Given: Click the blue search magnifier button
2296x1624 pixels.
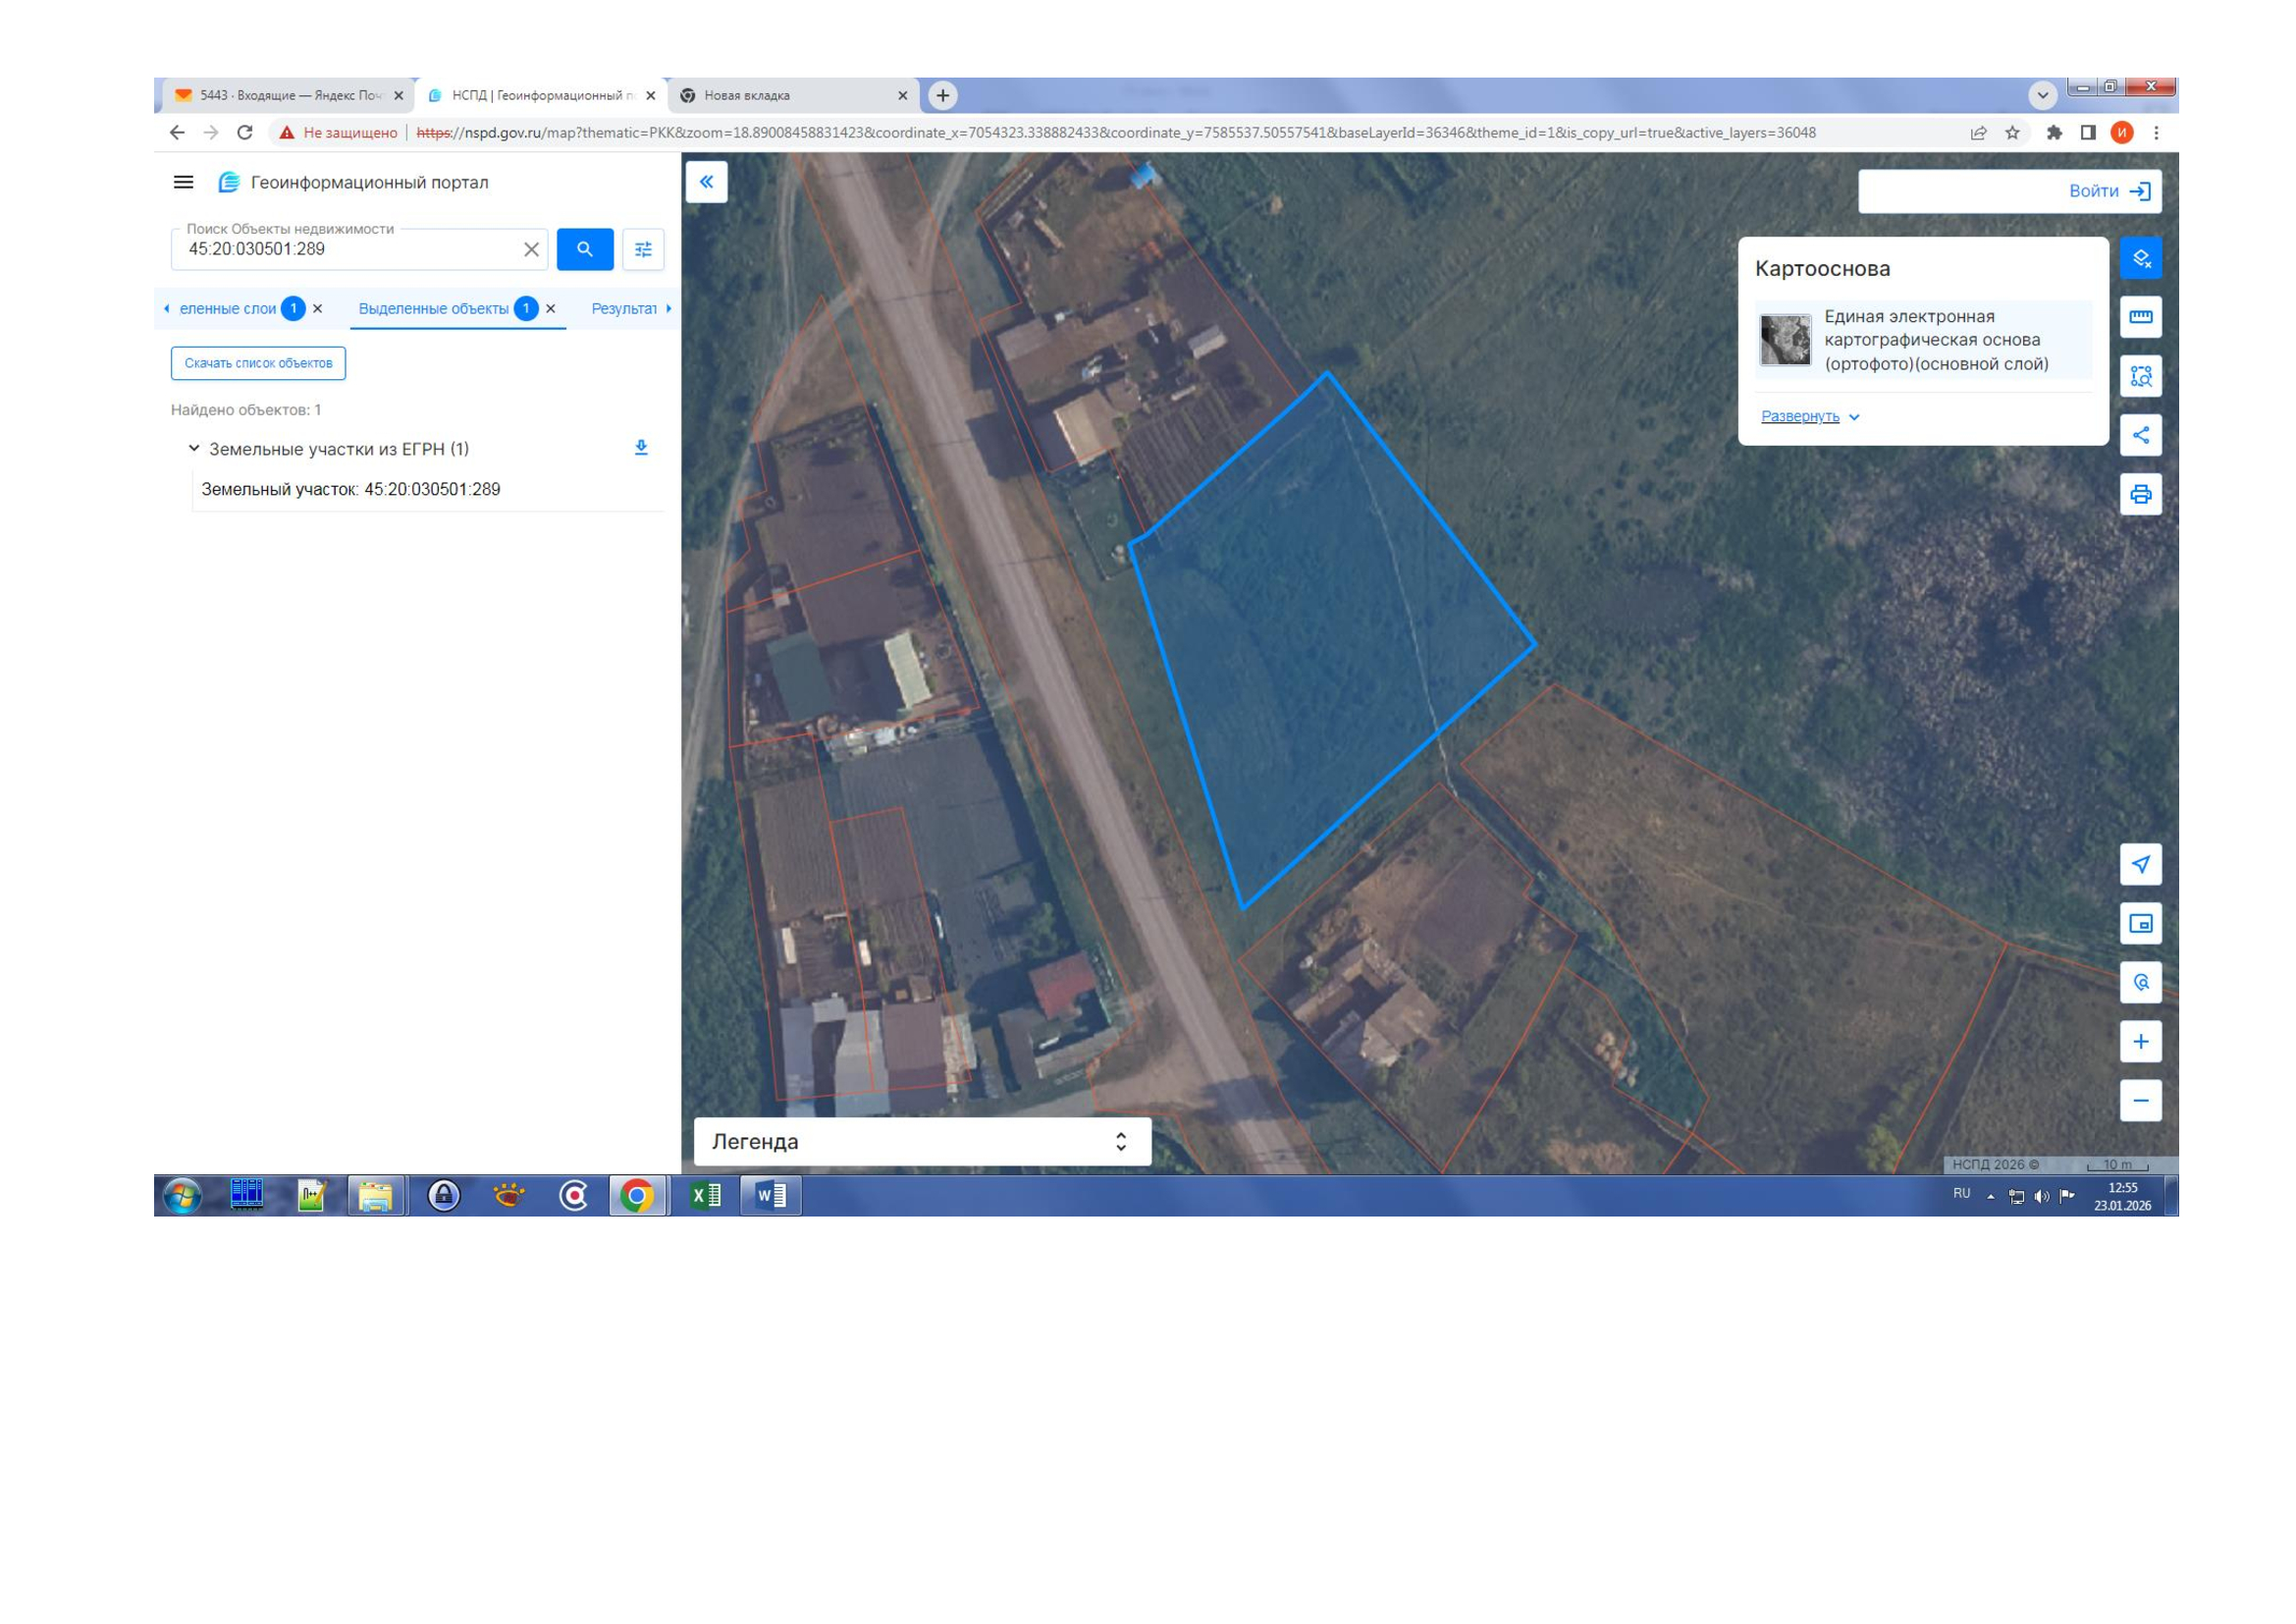Looking at the screenshot, I should [584, 249].
